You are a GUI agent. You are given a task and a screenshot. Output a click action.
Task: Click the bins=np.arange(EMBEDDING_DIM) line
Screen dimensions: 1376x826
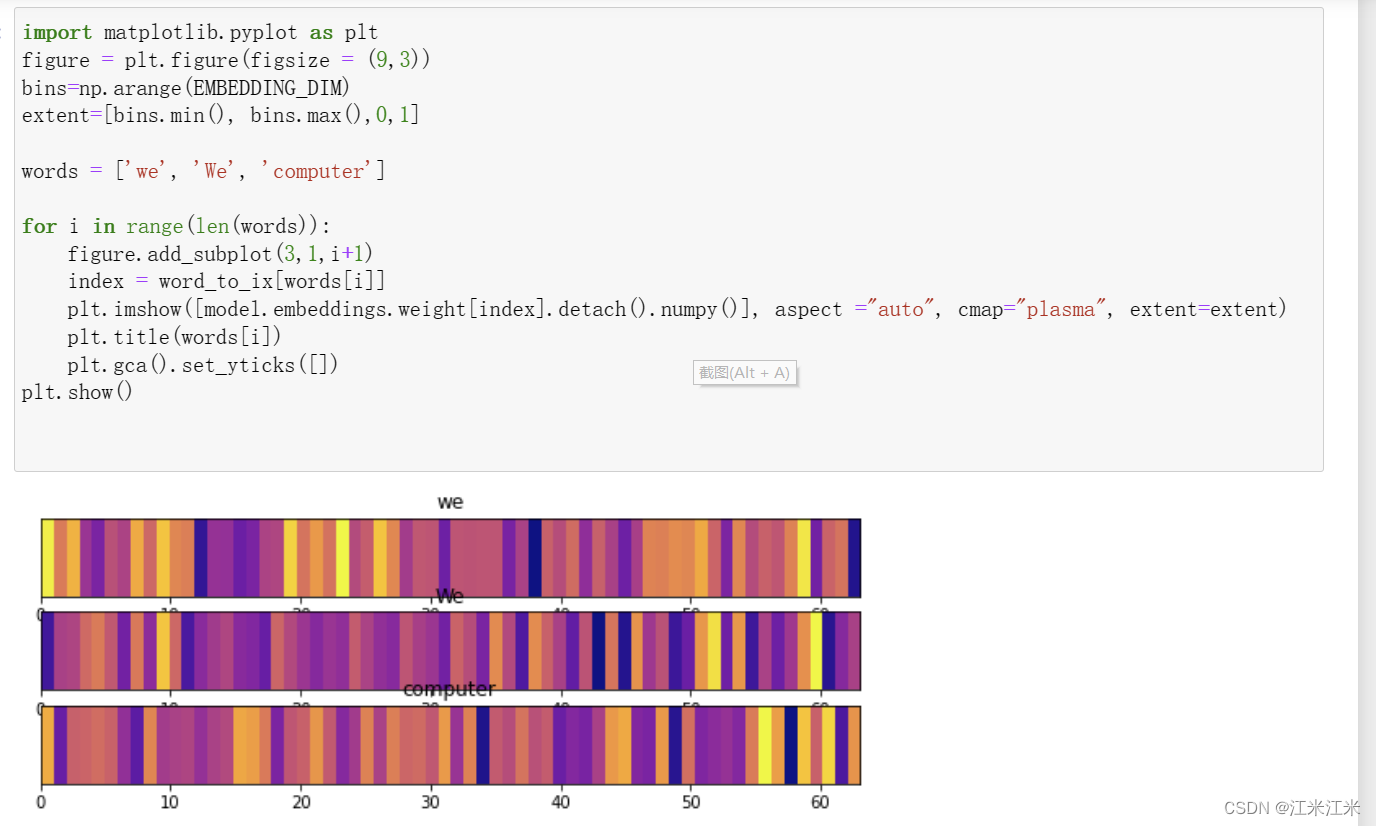tap(186, 88)
